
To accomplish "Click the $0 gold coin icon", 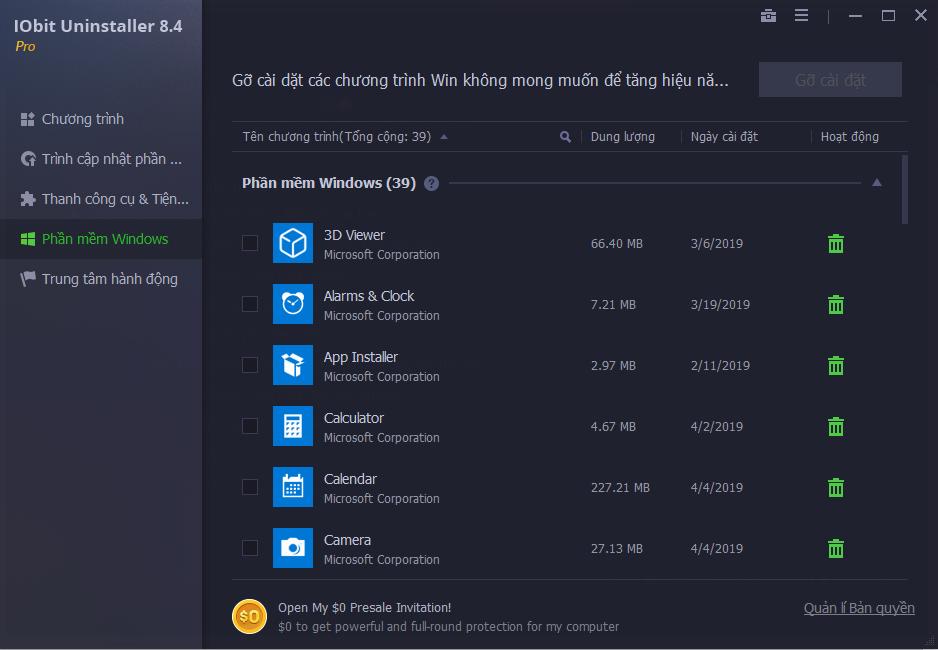I will pyautogui.click(x=249, y=616).
